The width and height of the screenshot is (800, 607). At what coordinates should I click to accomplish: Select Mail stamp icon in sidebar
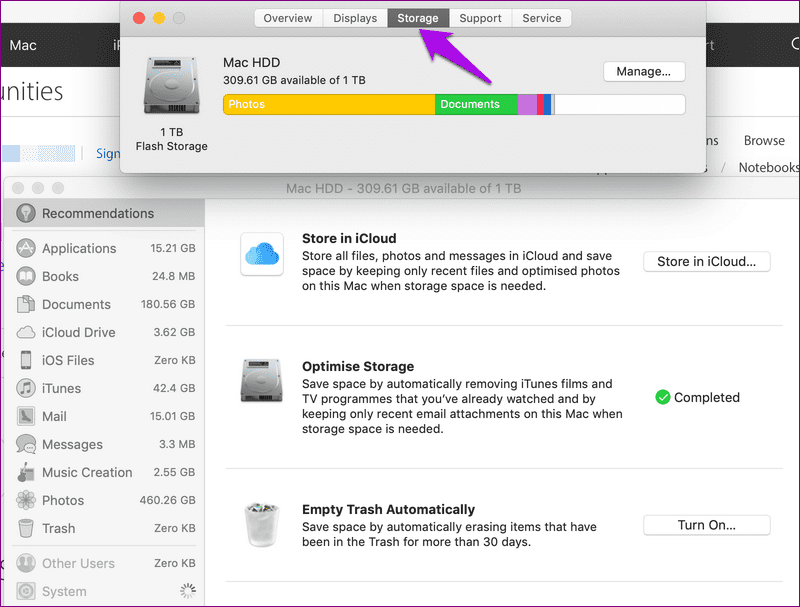pos(26,416)
